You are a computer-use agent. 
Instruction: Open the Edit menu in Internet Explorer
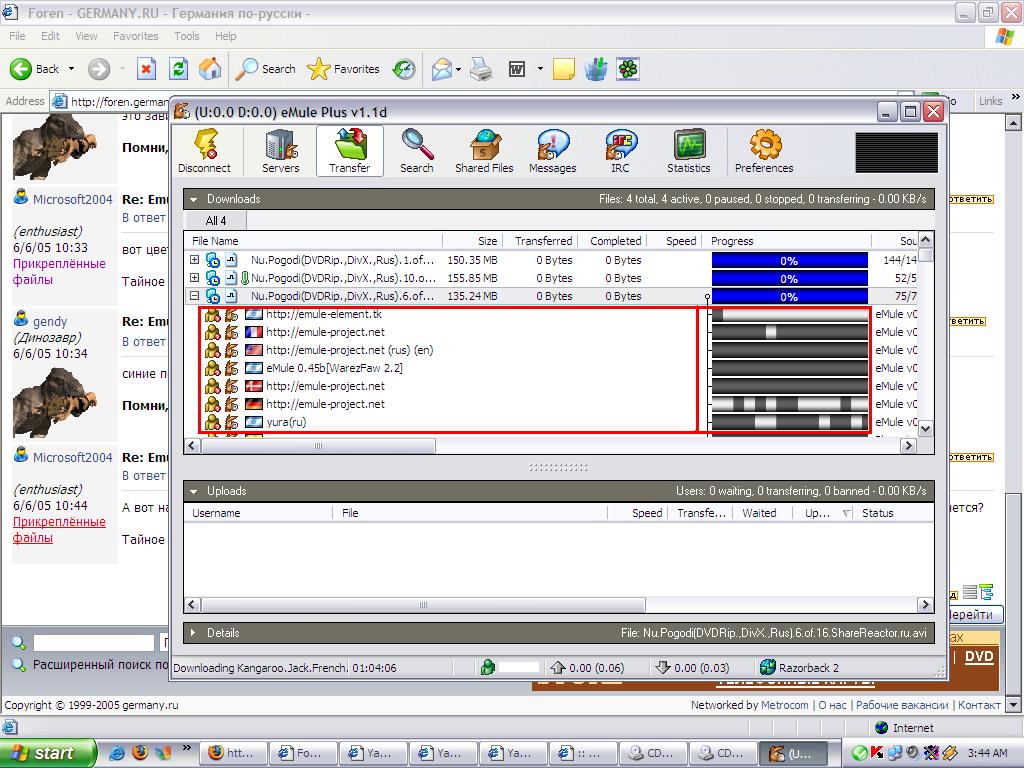pyautogui.click(x=50, y=36)
